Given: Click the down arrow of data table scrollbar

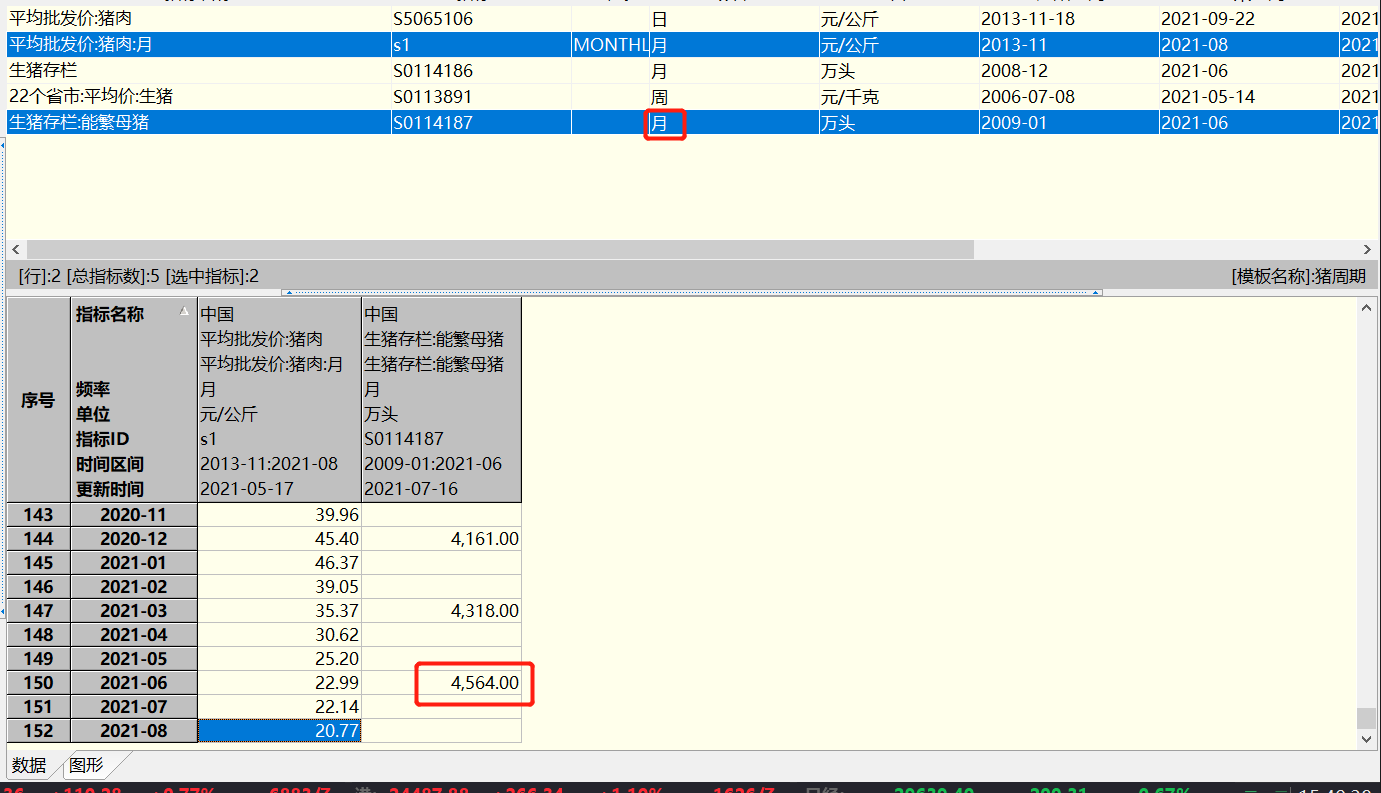Looking at the screenshot, I should pyautogui.click(x=1367, y=738).
